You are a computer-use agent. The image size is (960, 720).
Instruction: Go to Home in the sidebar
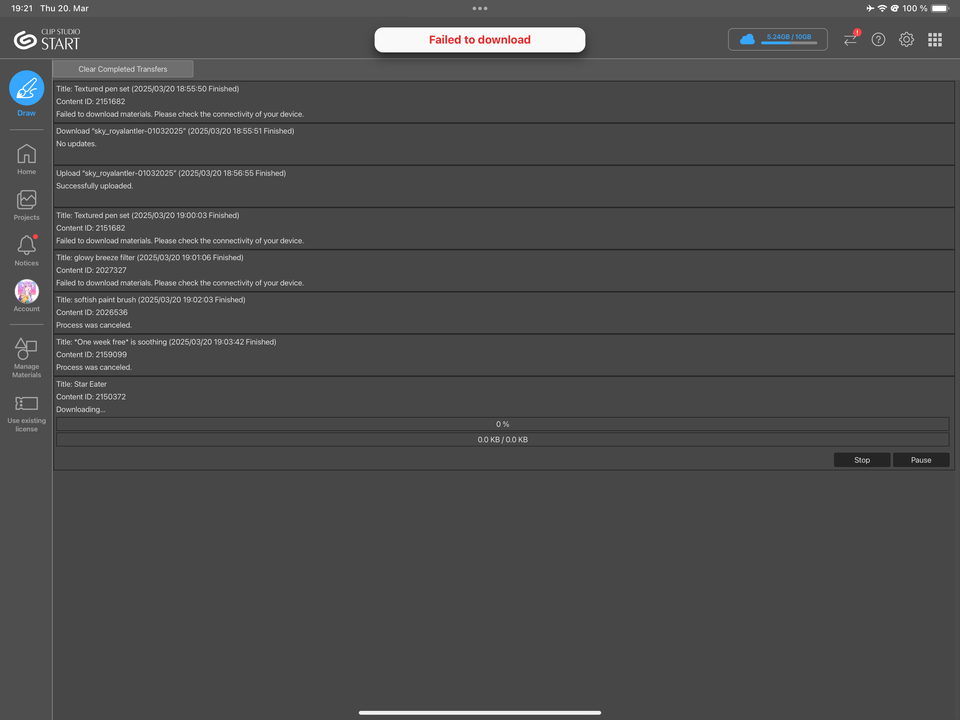[26, 159]
